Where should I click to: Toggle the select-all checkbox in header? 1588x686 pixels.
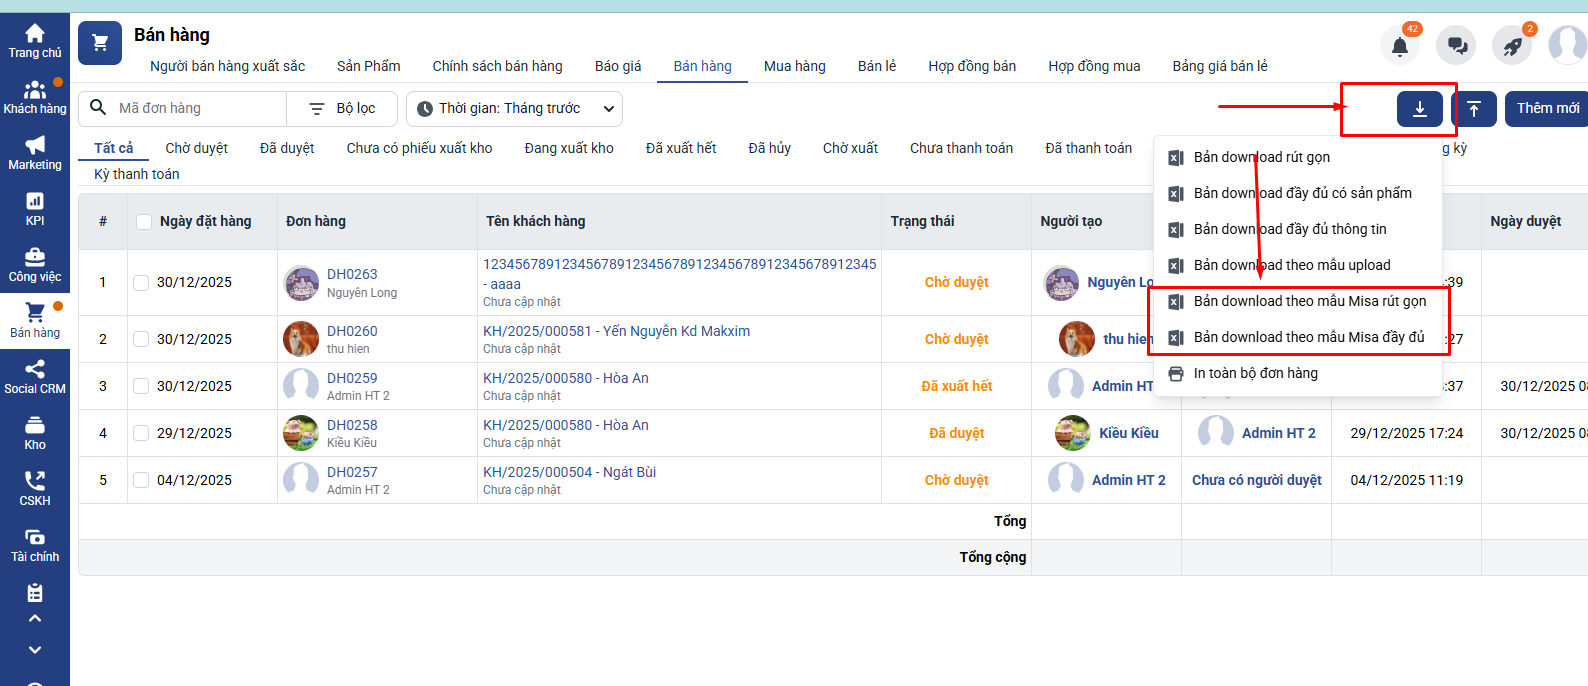pos(144,222)
